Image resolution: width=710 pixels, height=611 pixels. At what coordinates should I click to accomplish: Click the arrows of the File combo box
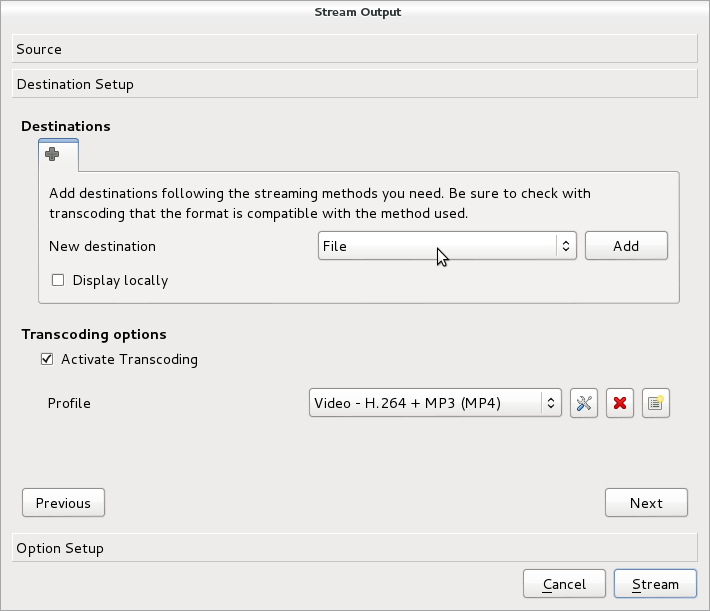tap(566, 246)
